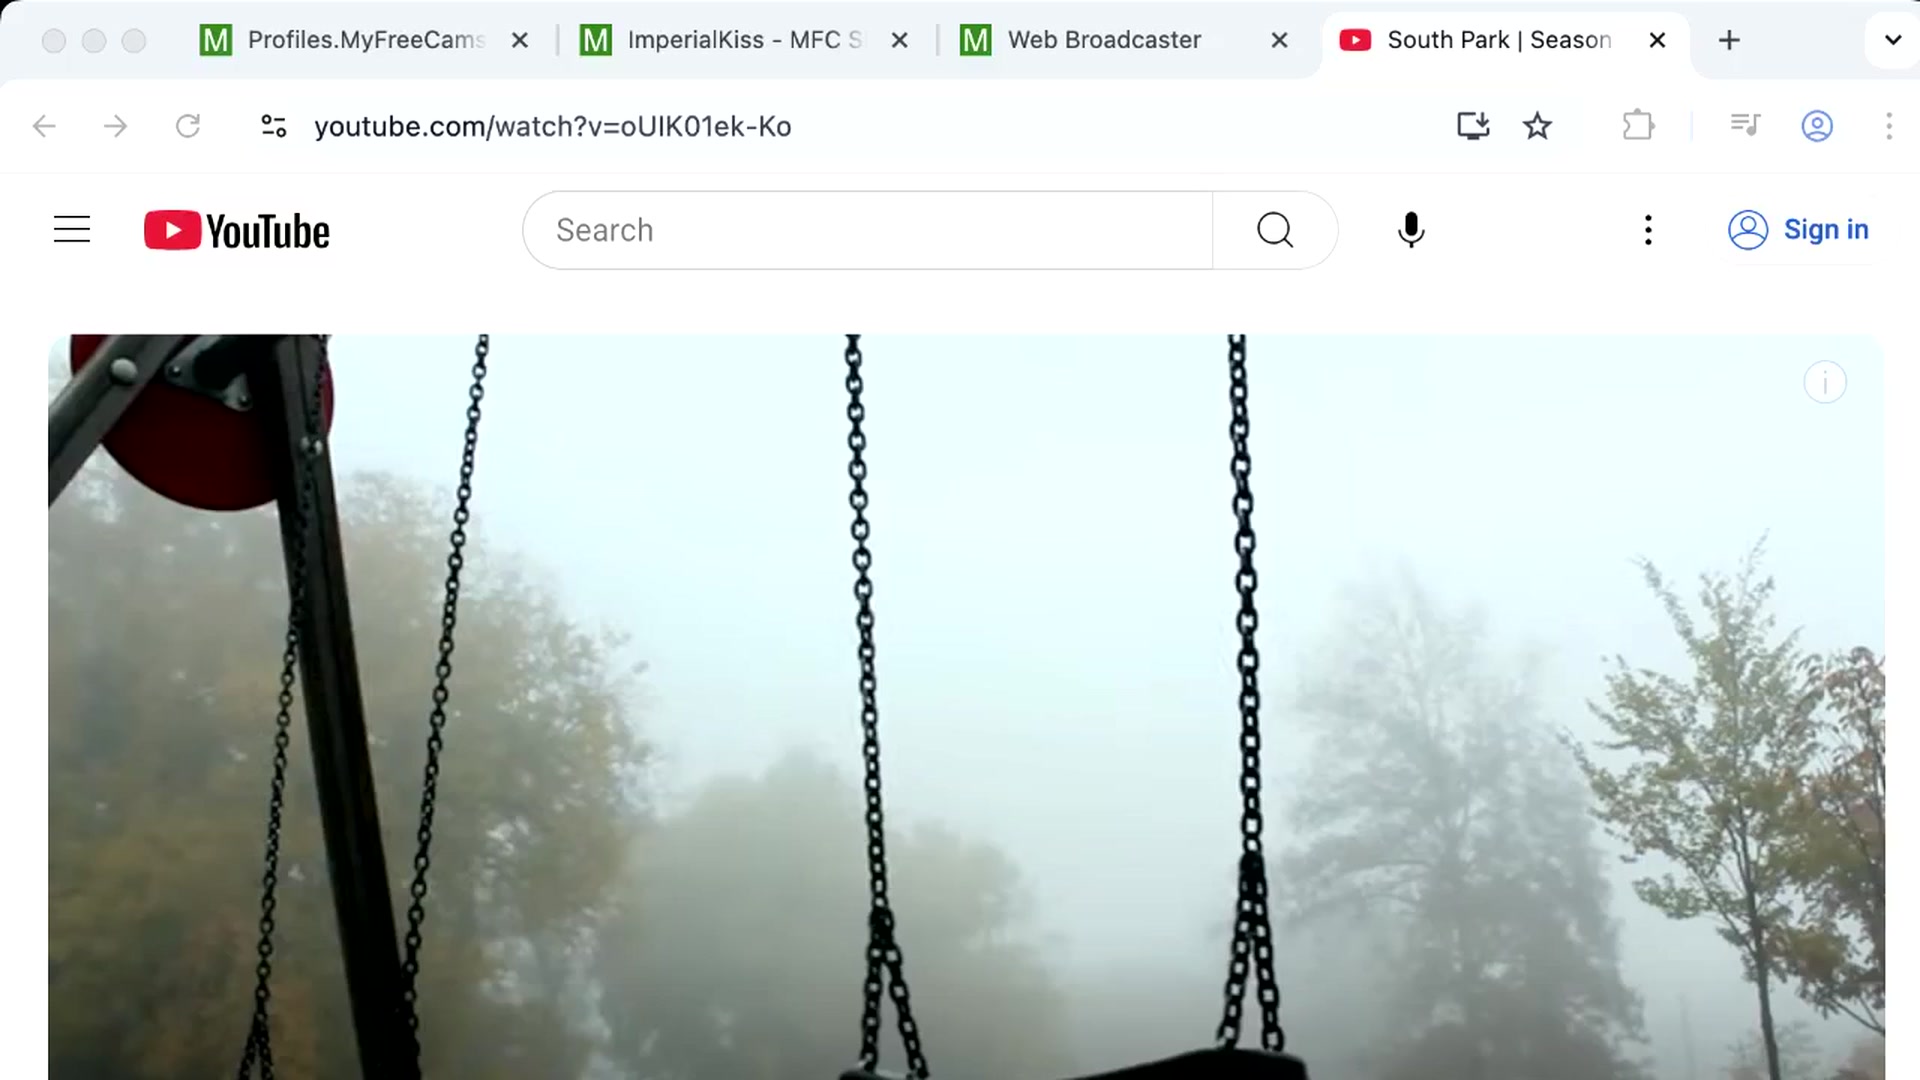View site information icon in address bar
Viewport: 1920px width, 1080px height.
(273, 126)
